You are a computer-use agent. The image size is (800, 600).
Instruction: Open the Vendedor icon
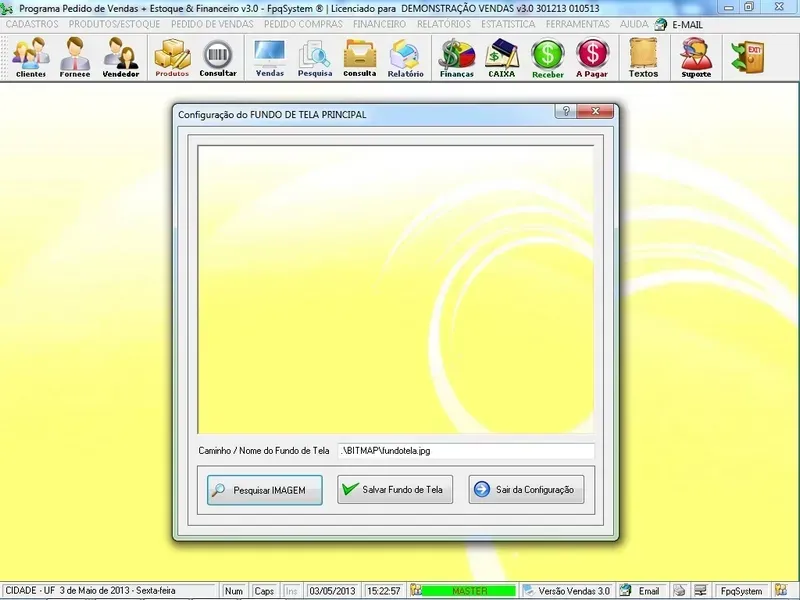tap(121, 57)
